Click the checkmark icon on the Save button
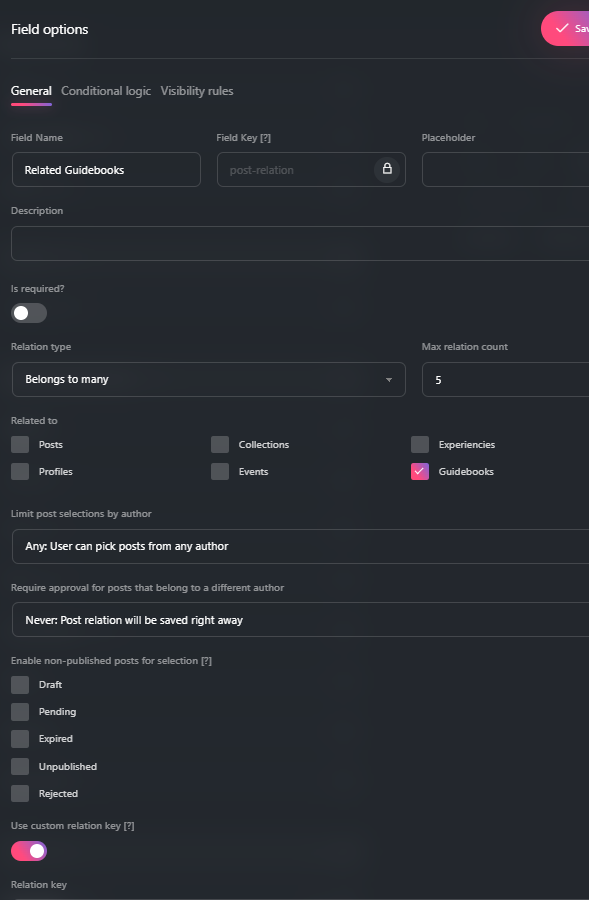 pyautogui.click(x=560, y=28)
